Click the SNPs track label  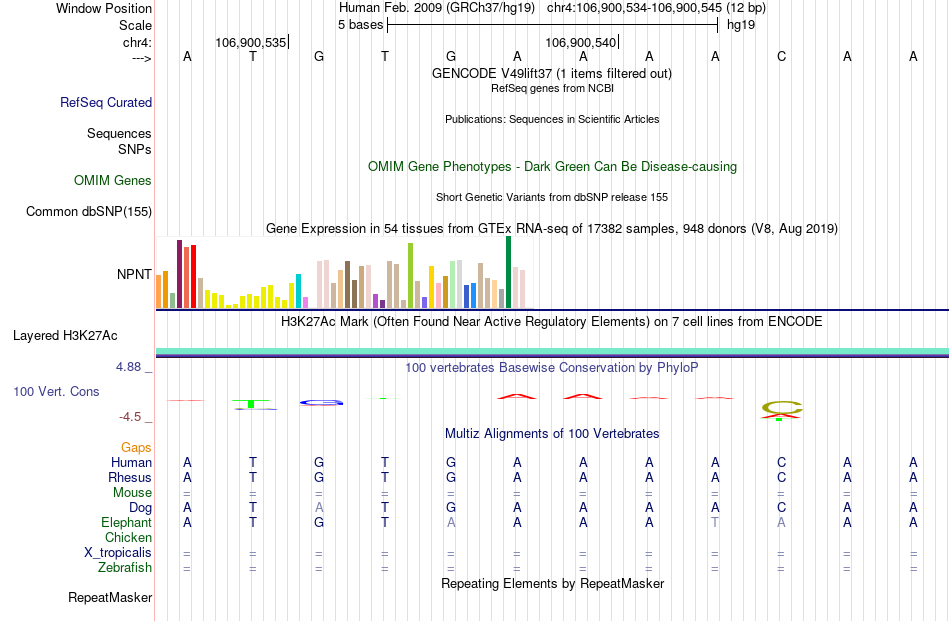pos(135,149)
